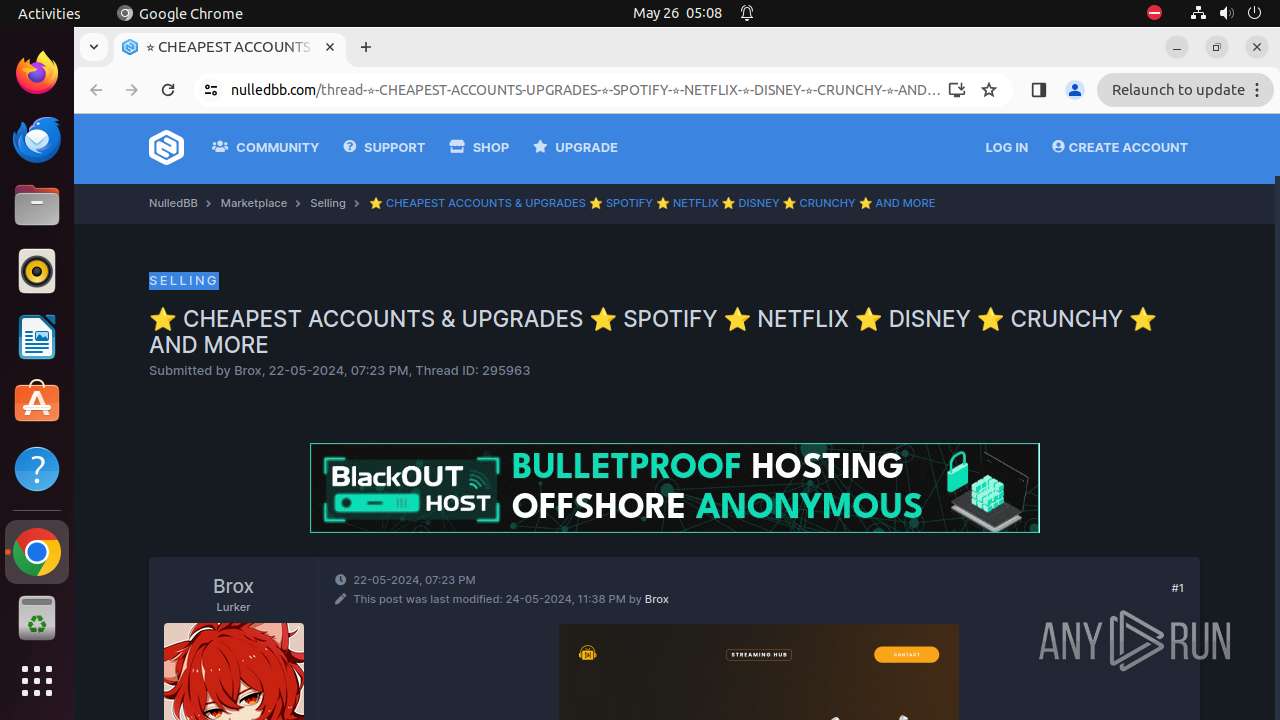Open Brox username in post header
The width and height of the screenshot is (1280, 720).
coord(233,586)
